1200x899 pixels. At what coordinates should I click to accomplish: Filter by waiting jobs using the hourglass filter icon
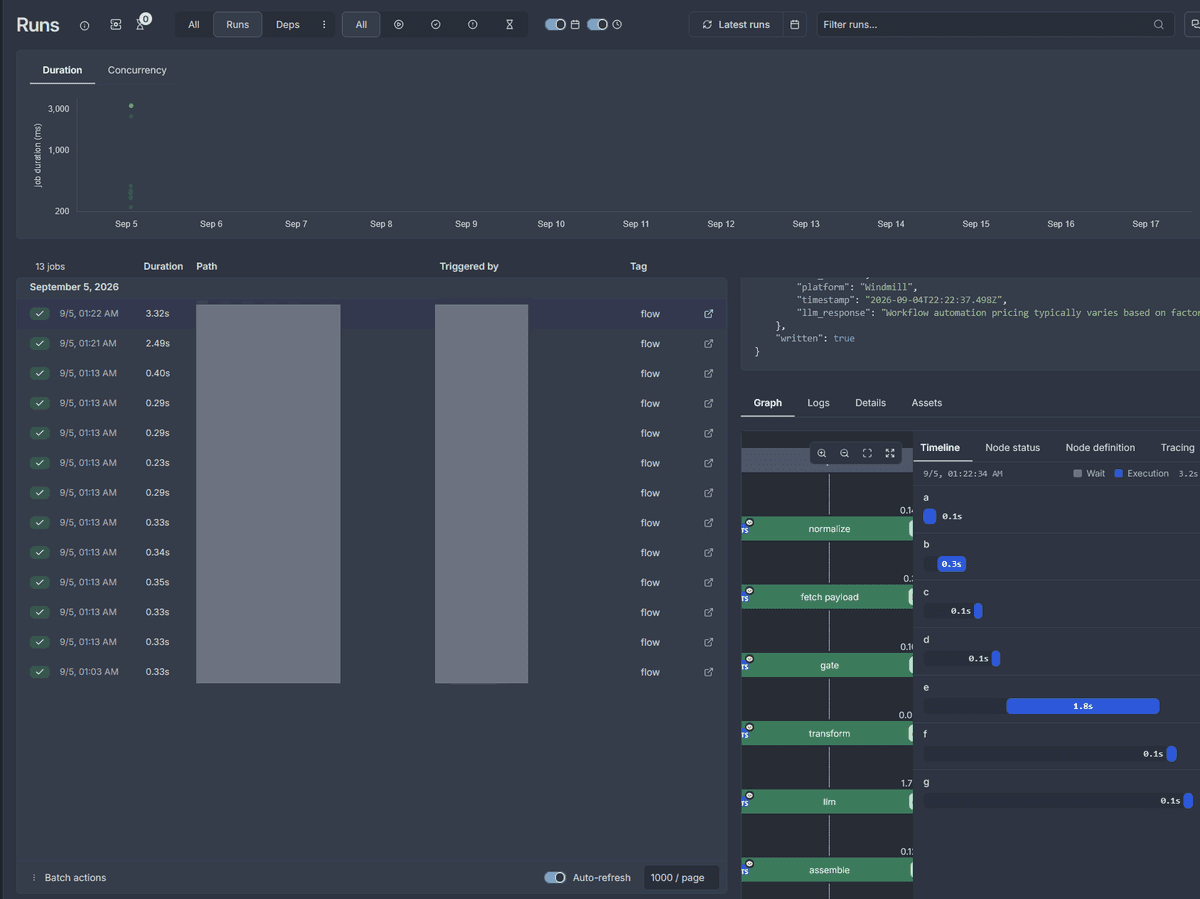pos(509,24)
